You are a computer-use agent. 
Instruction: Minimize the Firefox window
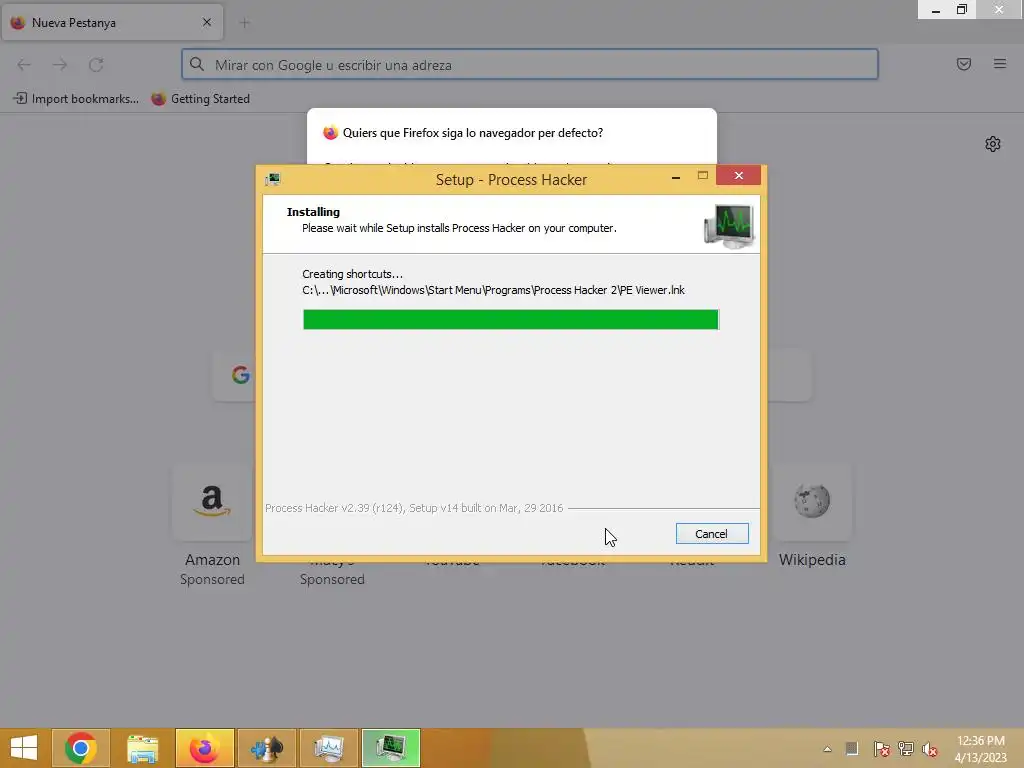tap(936, 9)
